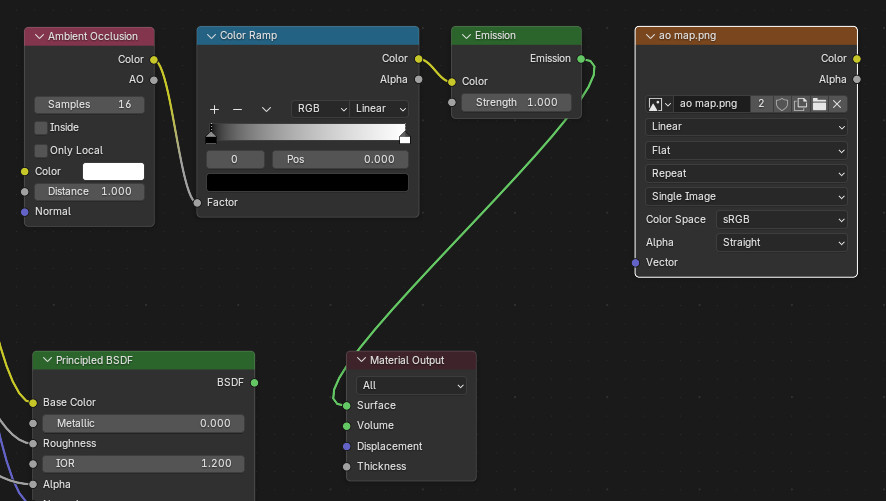Screen dimensions: 886x501
Task: Collapse the ao map.png node
Action: click(x=650, y=36)
